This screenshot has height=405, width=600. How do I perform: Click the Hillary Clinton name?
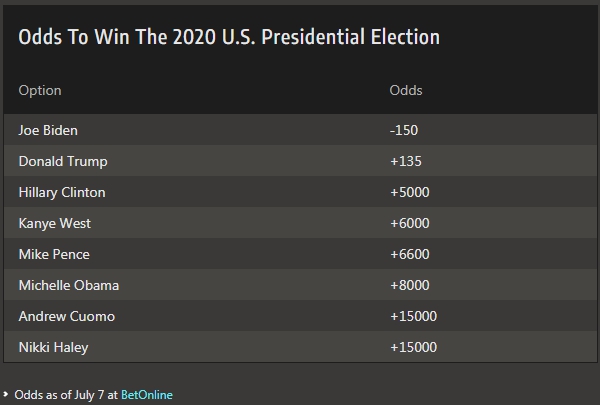click(x=62, y=192)
